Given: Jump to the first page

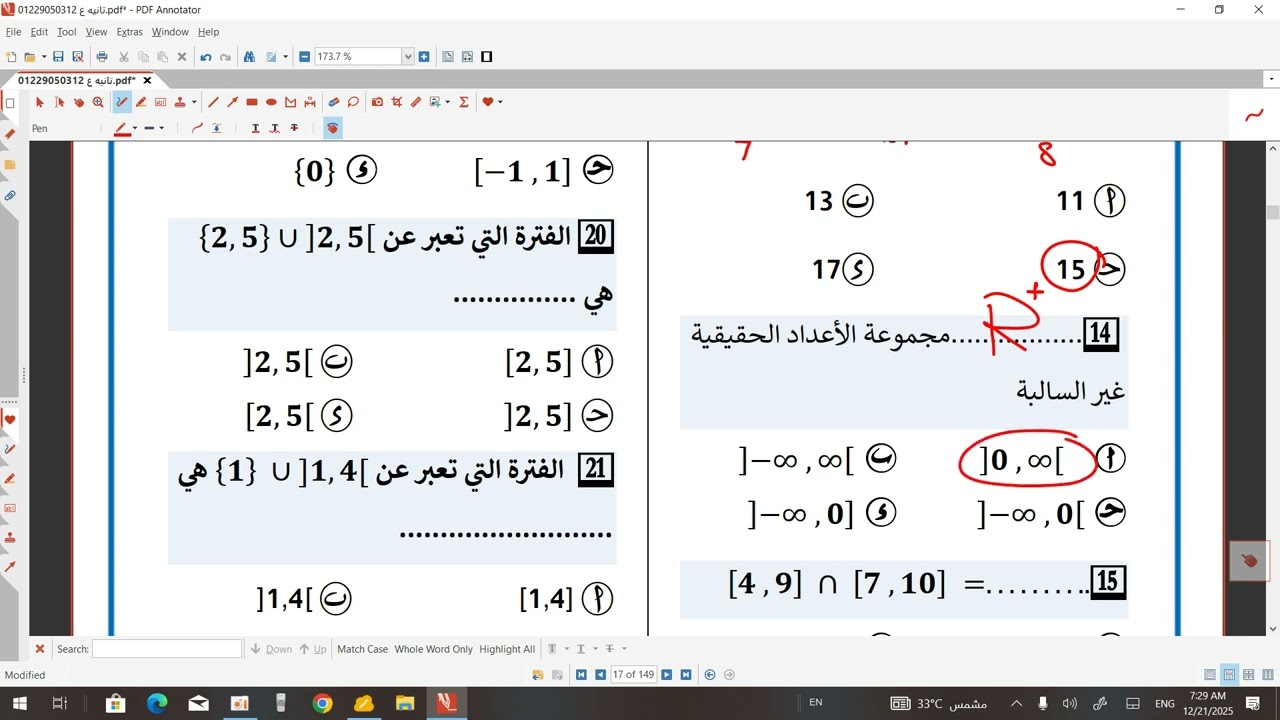Looking at the screenshot, I should [x=581, y=675].
